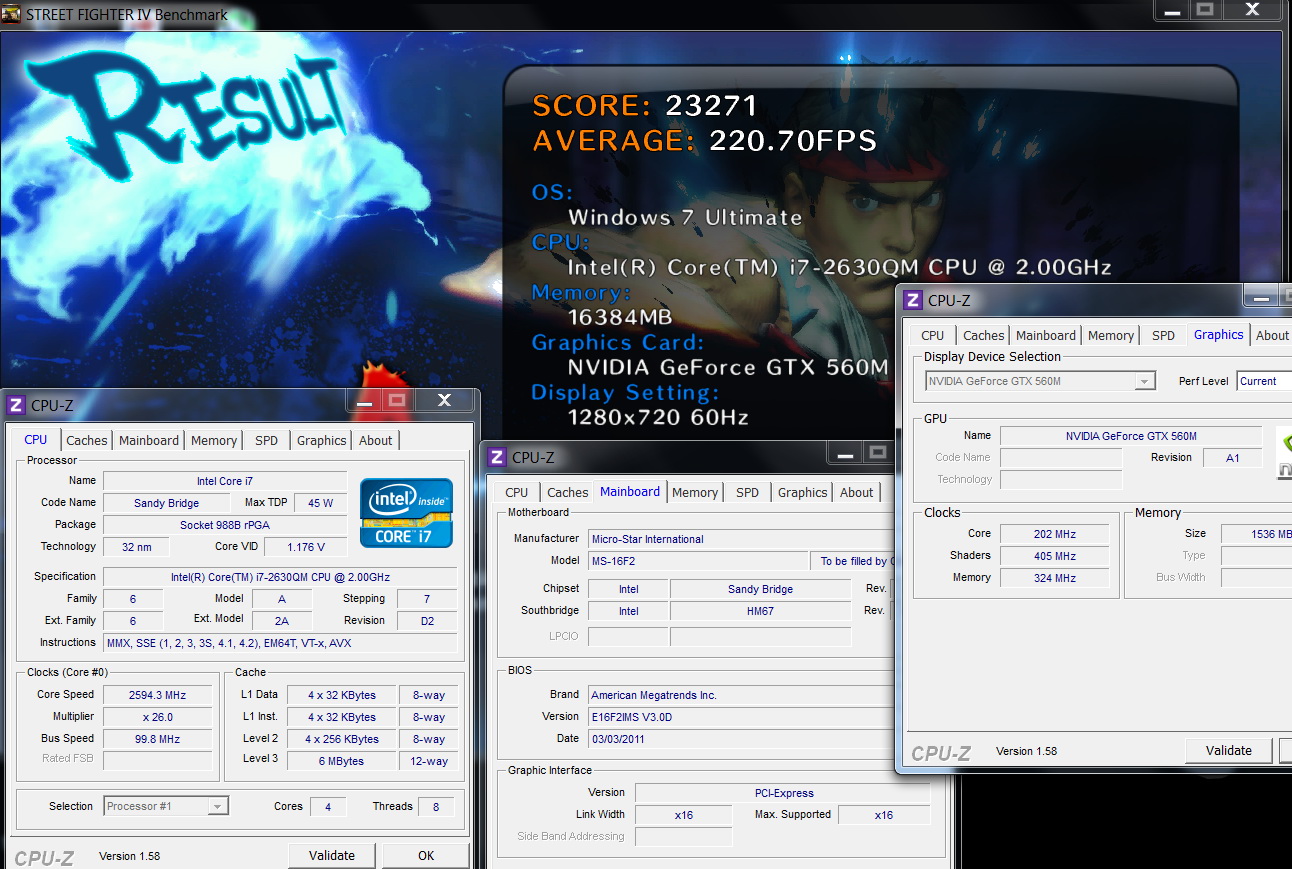Image resolution: width=1292 pixels, height=869 pixels.
Task: Minimize the left CPU-Z window
Action: [365, 400]
